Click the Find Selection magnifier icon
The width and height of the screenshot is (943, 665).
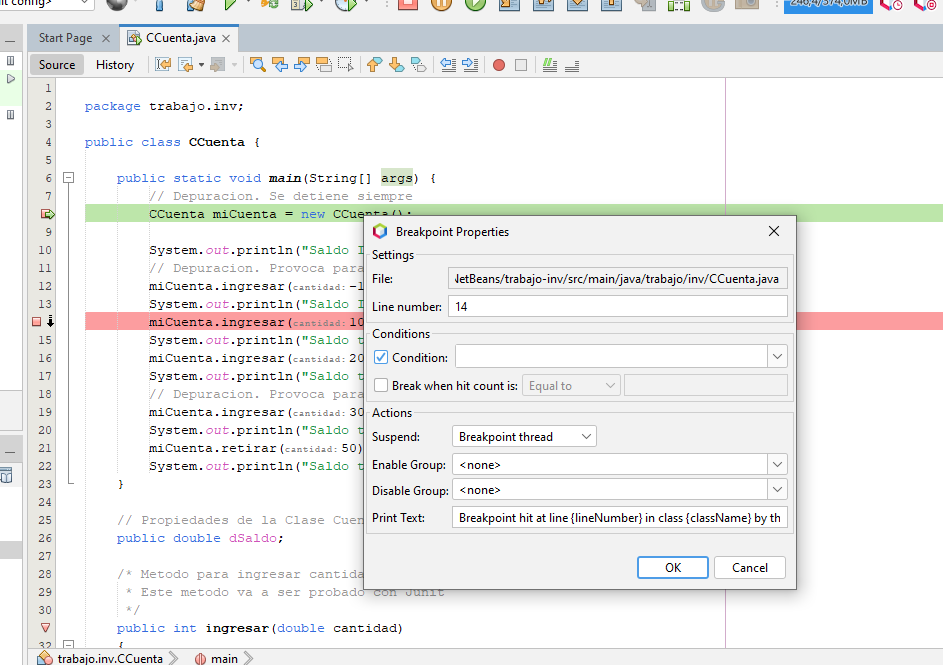point(257,65)
